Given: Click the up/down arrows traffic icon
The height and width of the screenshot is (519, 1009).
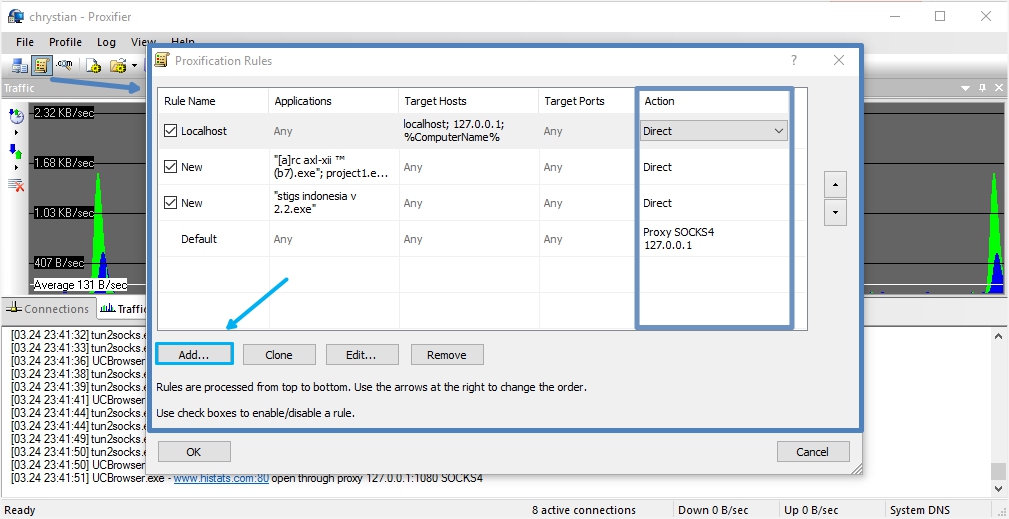Looking at the screenshot, I should [16, 152].
